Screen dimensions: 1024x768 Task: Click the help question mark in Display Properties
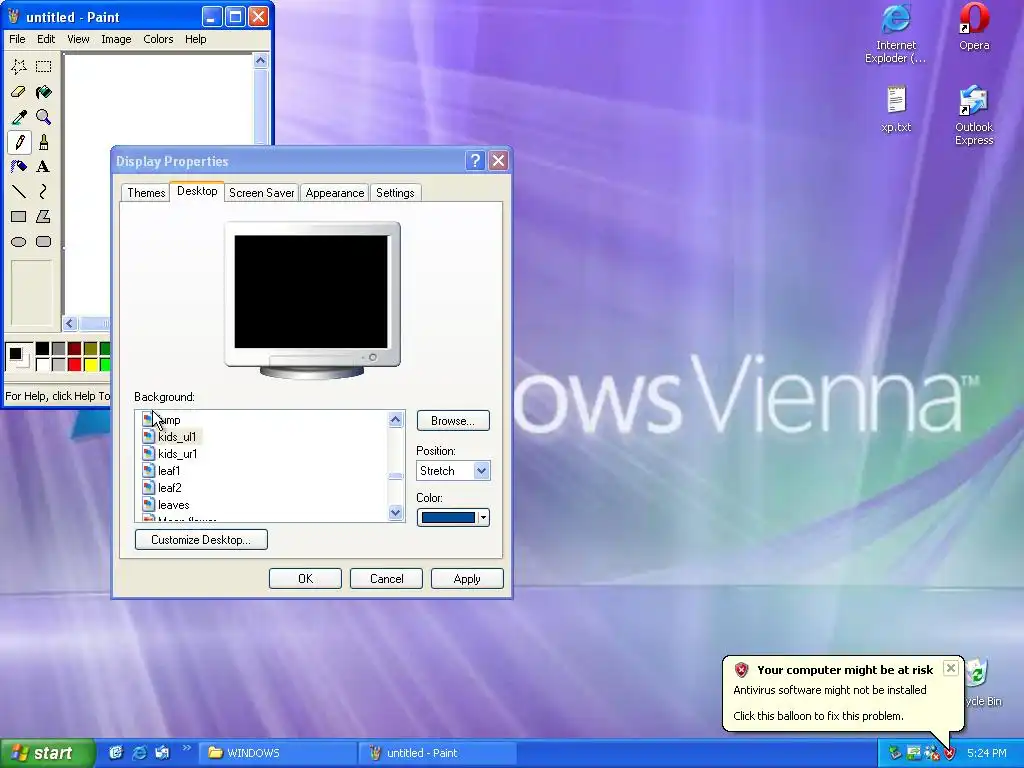(475, 161)
